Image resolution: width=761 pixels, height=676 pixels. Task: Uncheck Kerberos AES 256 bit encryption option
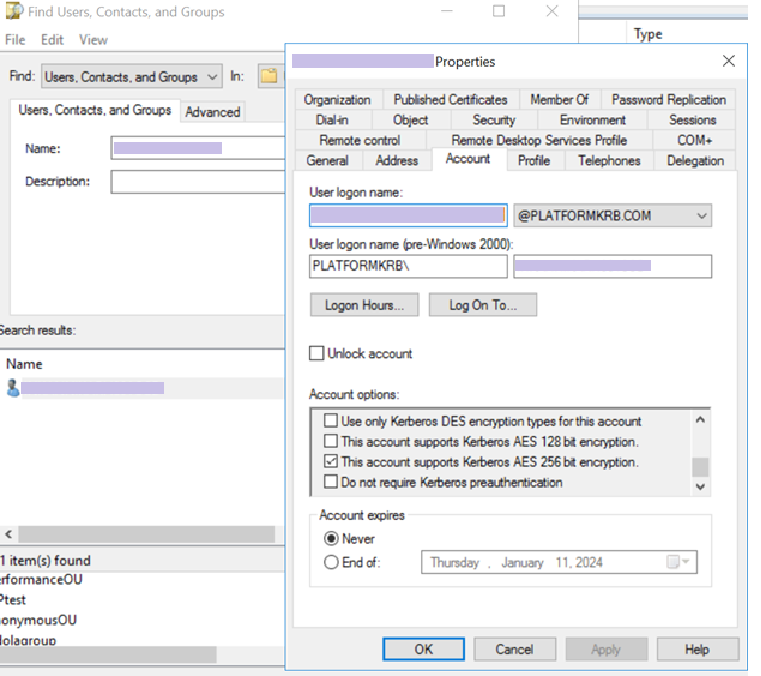tap(331, 461)
